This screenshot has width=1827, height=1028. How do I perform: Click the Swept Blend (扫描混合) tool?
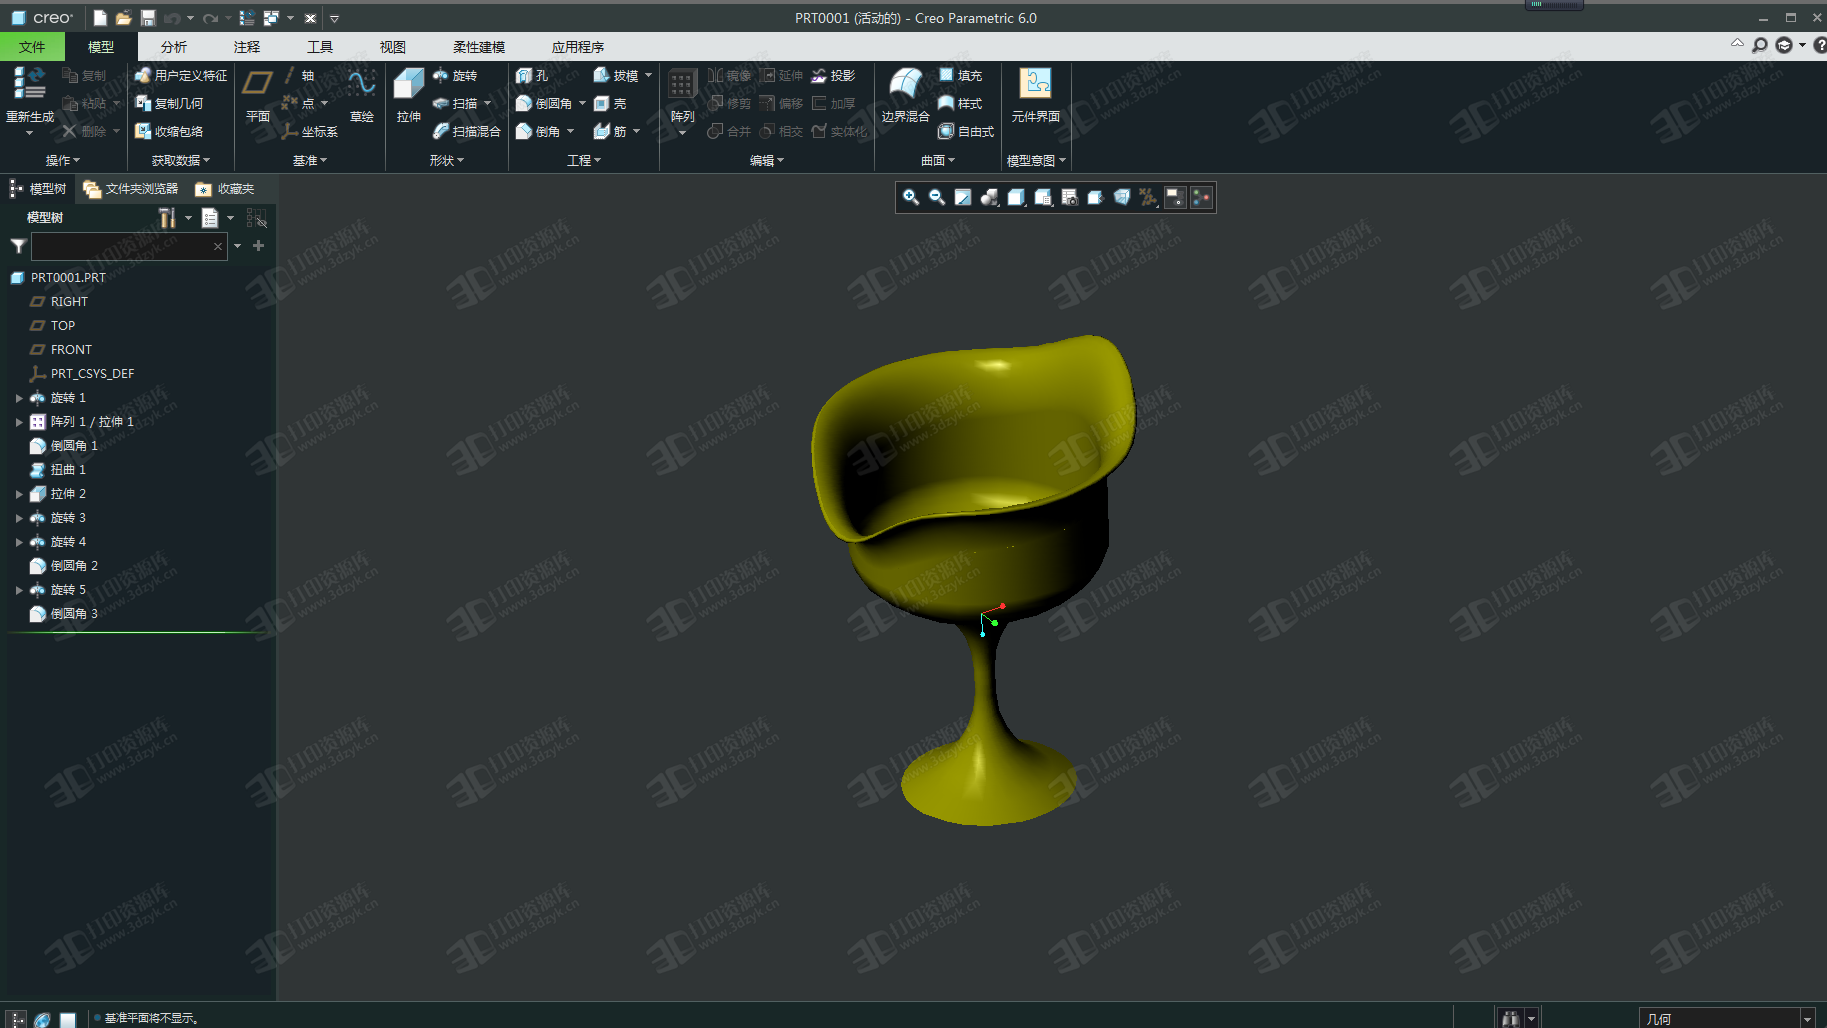point(466,132)
